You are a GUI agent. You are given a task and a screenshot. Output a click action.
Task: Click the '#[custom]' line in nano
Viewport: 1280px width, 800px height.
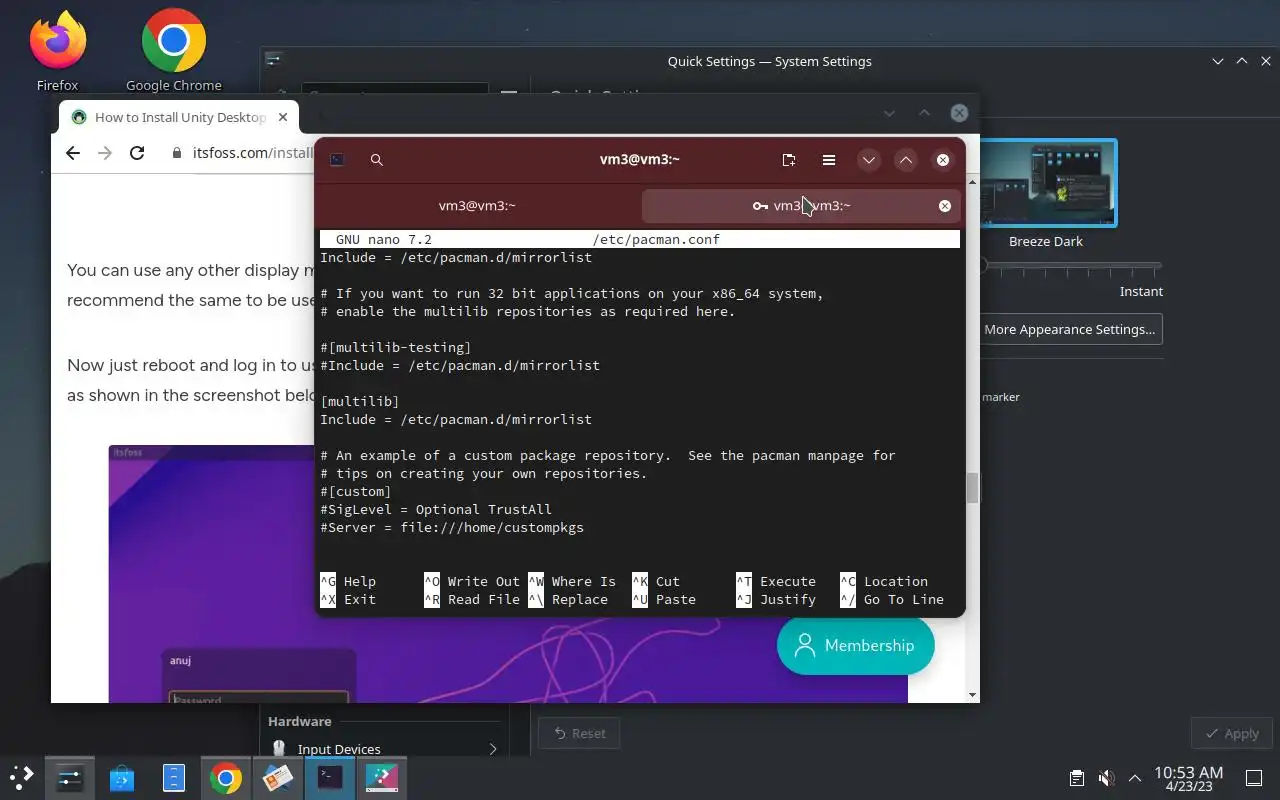(x=356, y=491)
